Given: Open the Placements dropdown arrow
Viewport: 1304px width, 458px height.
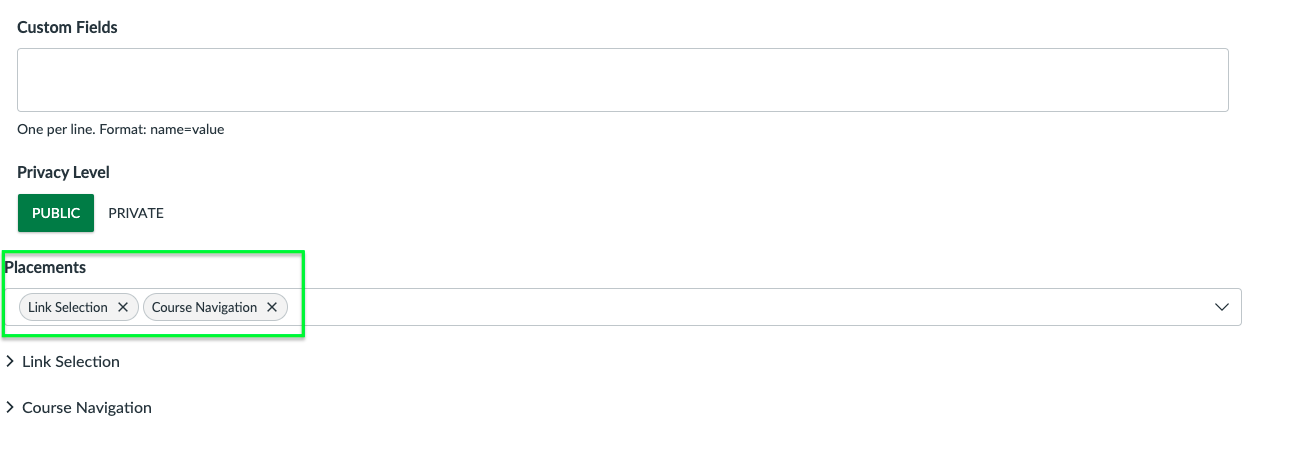Looking at the screenshot, I should pyautogui.click(x=1221, y=307).
